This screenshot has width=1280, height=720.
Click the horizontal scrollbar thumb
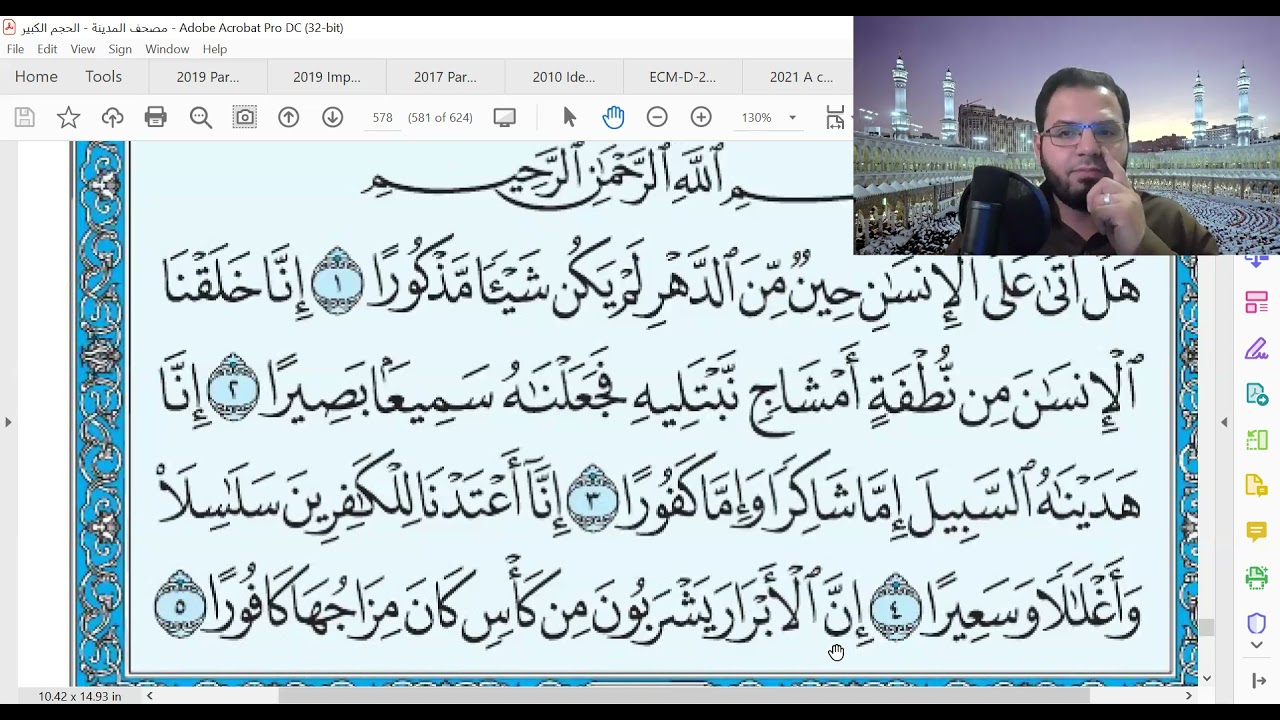(x=684, y=696)
